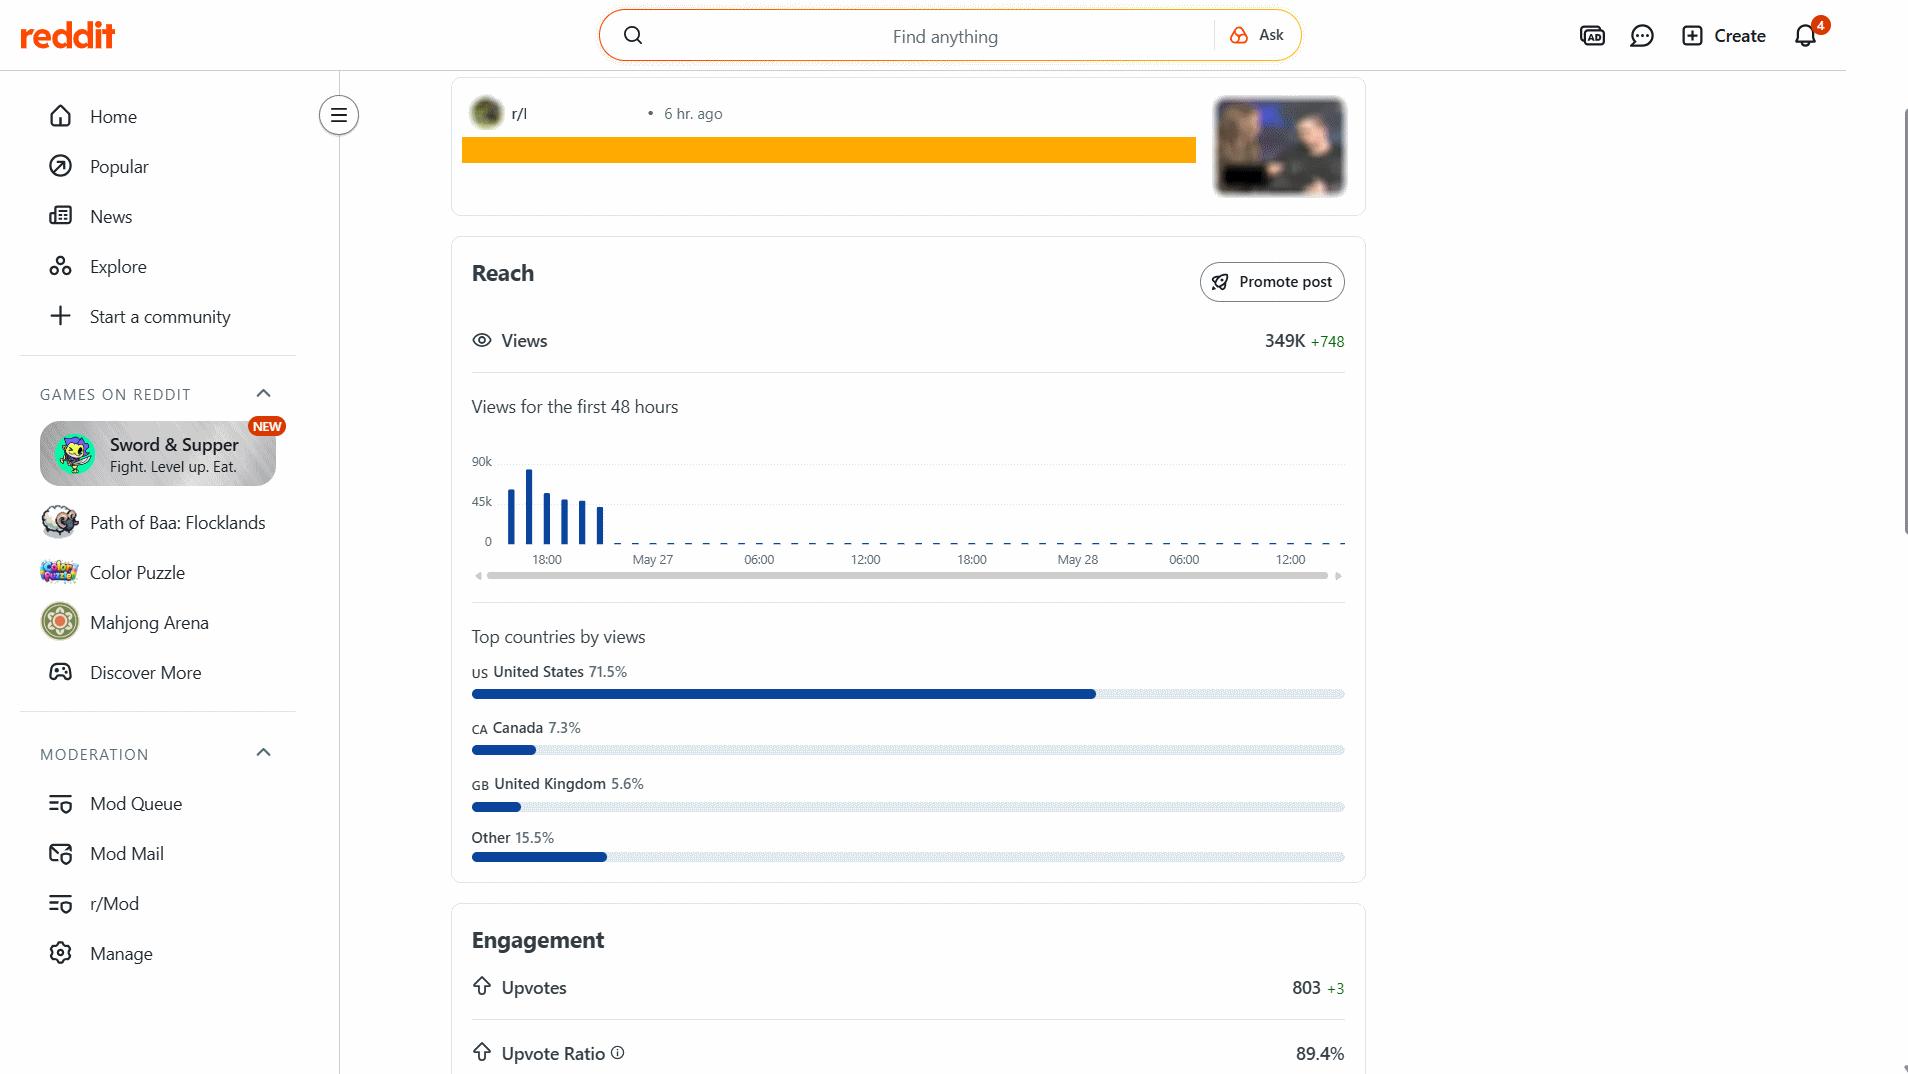This screenshot has height=1074, width=1908.
Task: Open Path of Baa: Flocklands game
Action: point(158,522)
